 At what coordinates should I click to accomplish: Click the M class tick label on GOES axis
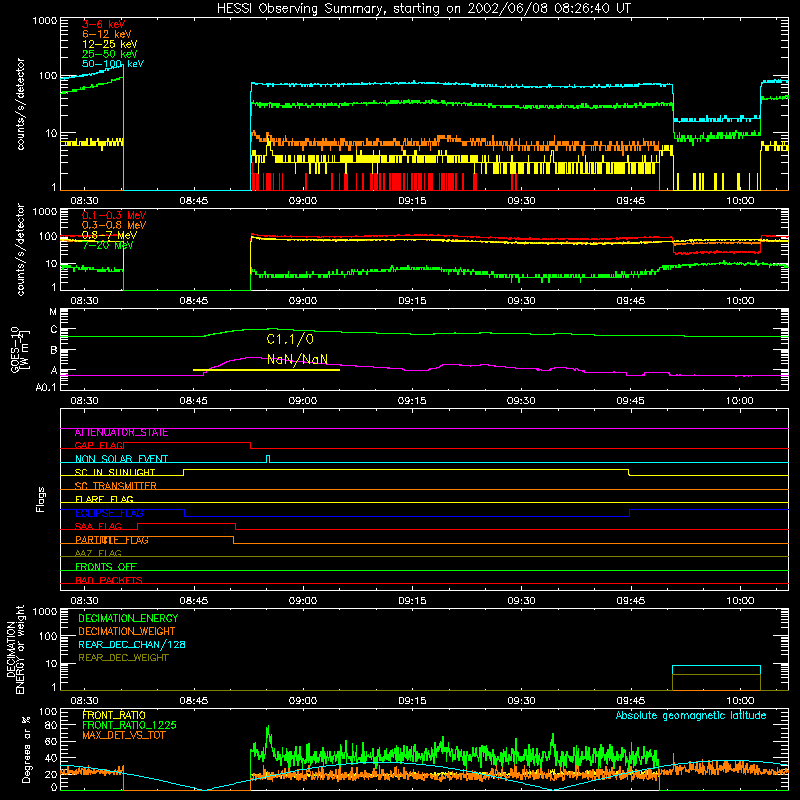(53, 312)
